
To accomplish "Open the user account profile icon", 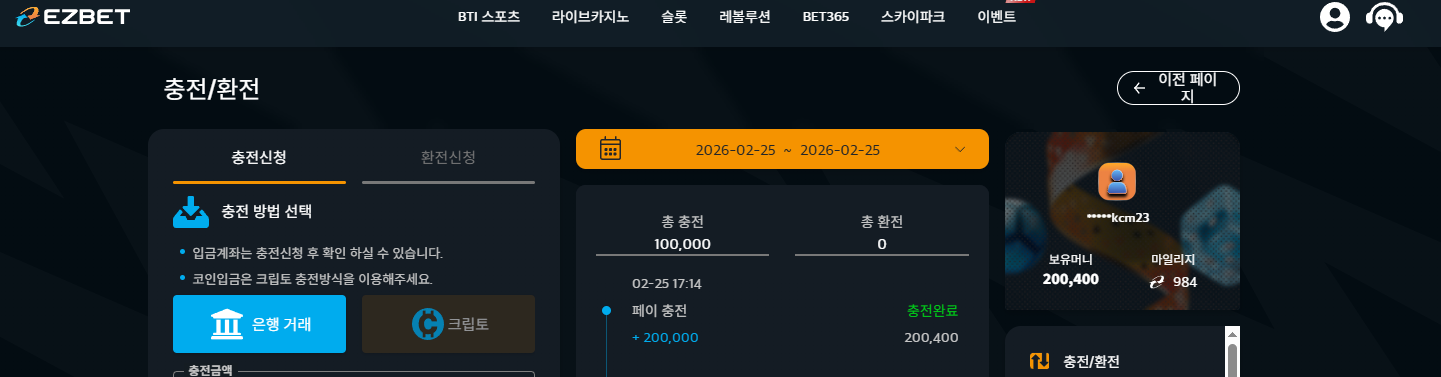I will pos(1335,17).
